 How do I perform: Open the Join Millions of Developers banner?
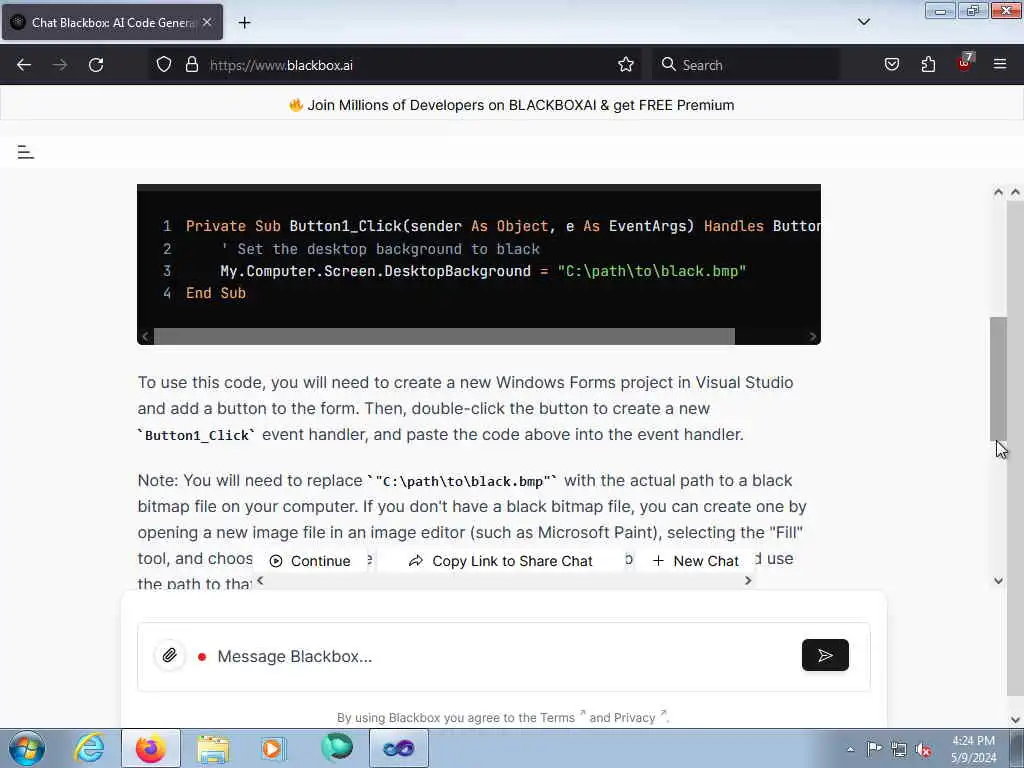click(512, 105)
